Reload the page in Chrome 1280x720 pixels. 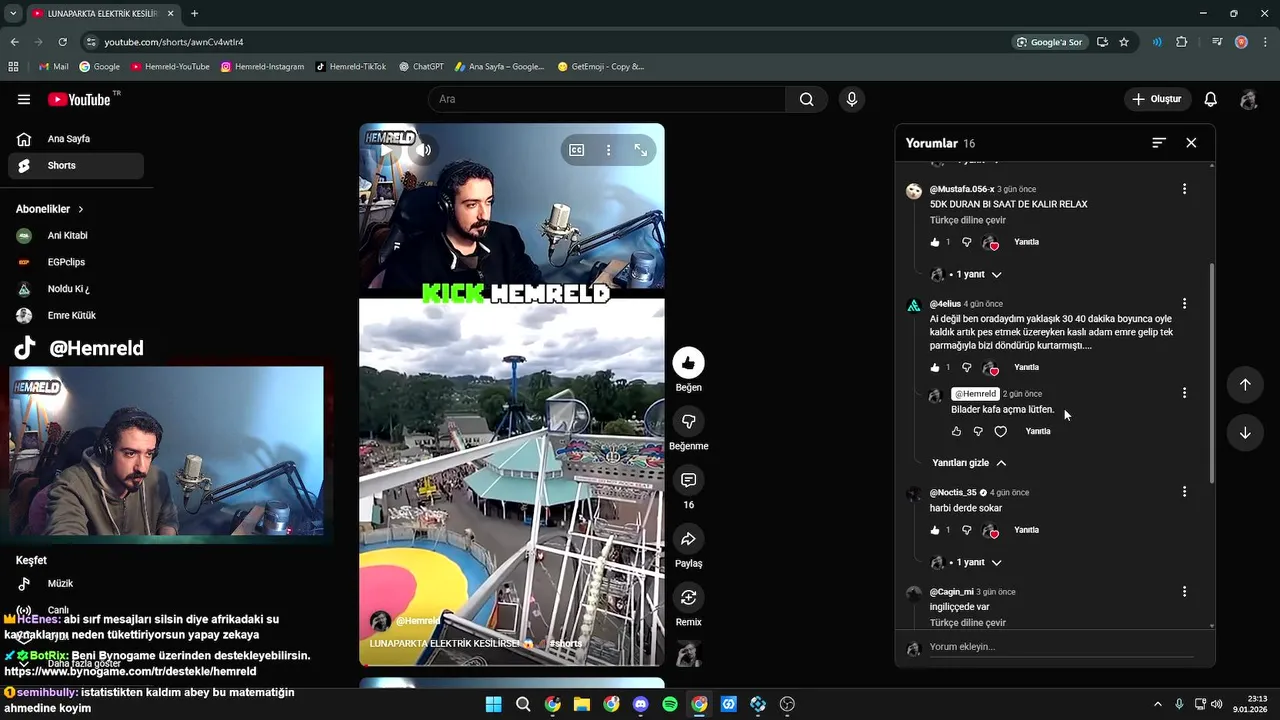[x=62, y=42]
